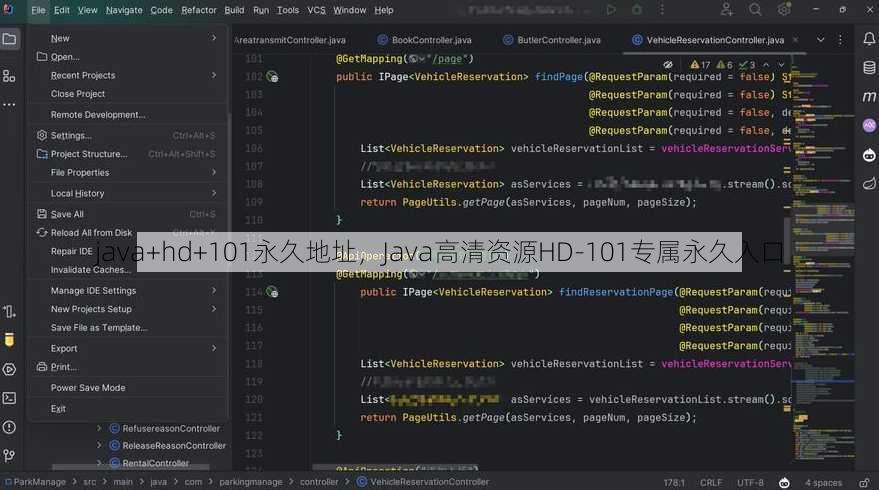This screenshot has height=490, width=879.
Task: Open the robot face plugin icon in right sidebar
Action: [869, 155]
